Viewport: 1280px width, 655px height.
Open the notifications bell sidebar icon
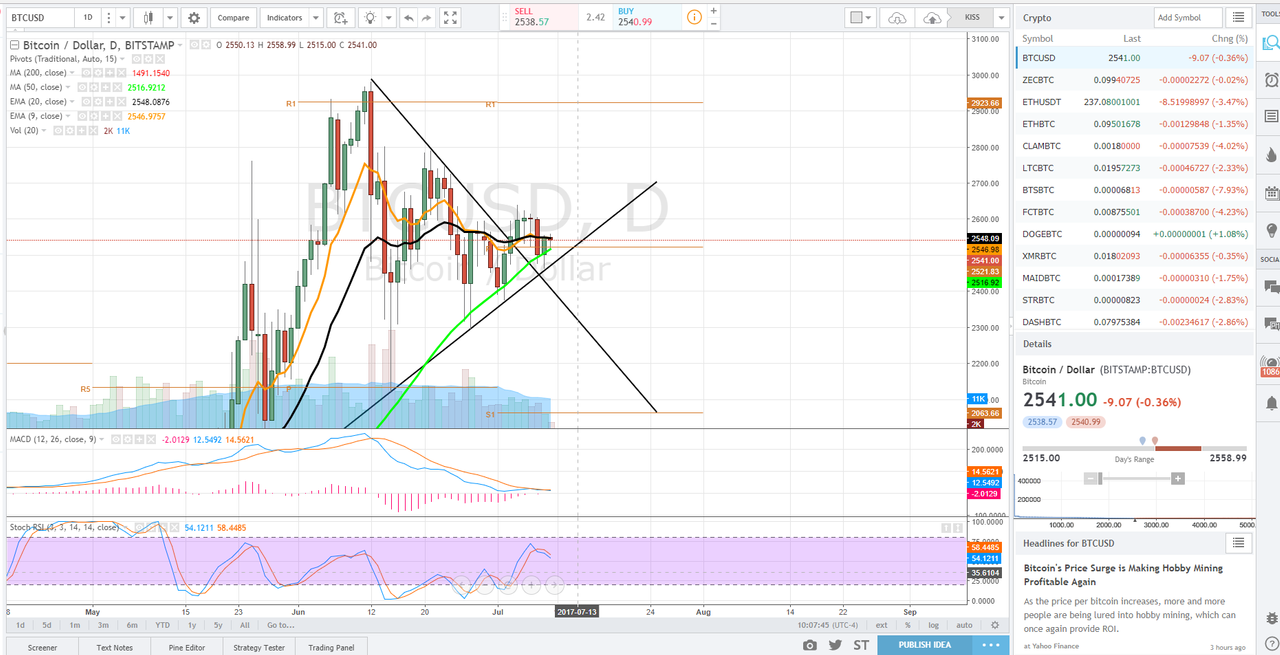pyautogui.click(x=1270, y=402)
